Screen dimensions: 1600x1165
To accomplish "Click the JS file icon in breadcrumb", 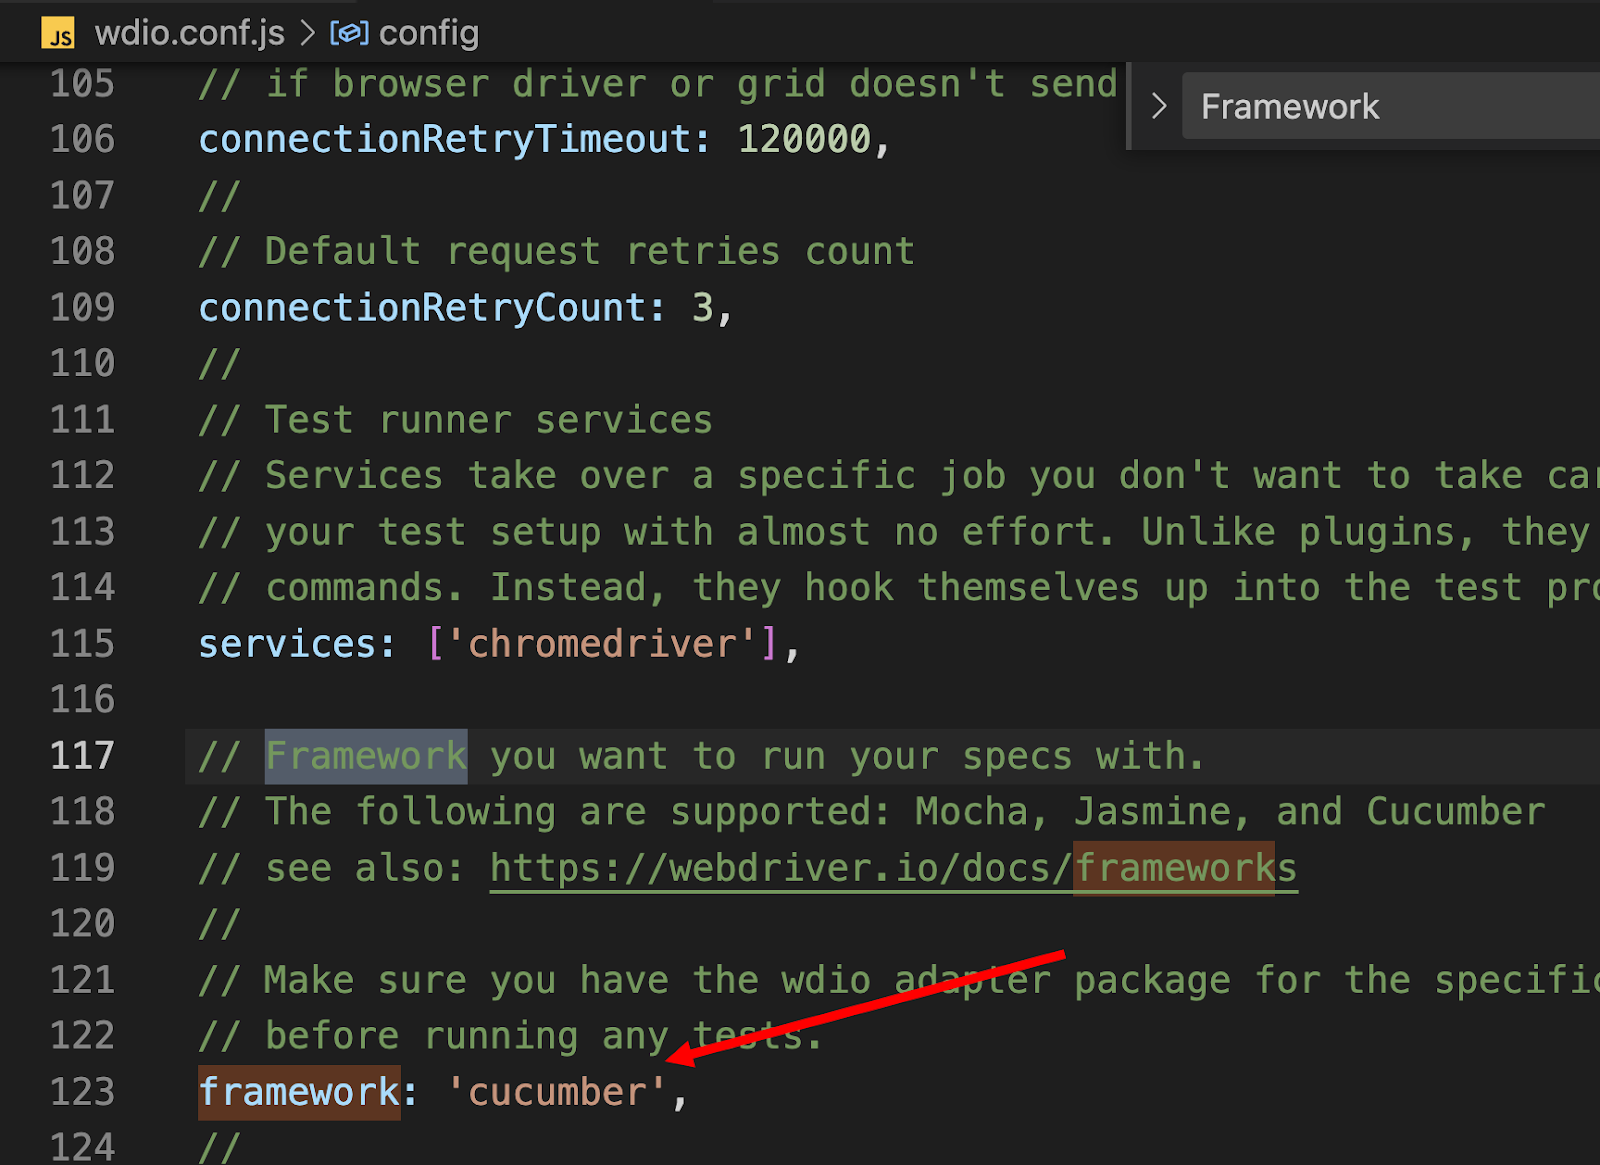I will click(58, 33).
